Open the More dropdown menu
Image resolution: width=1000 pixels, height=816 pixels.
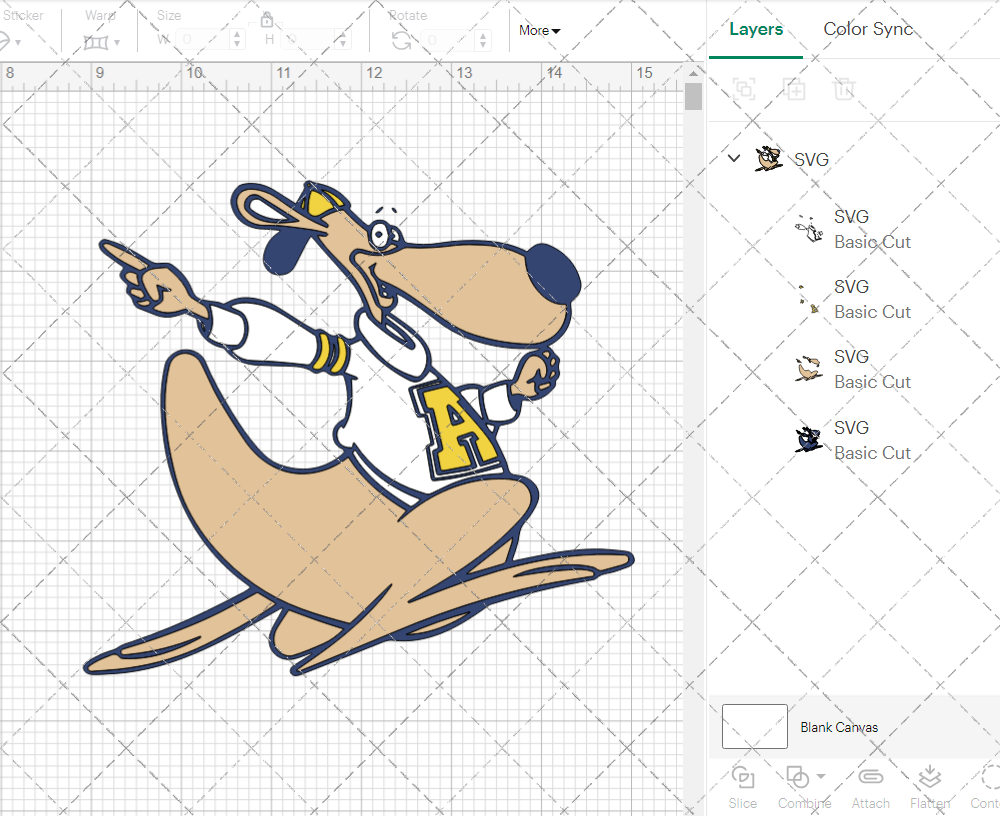pos(540,30)
